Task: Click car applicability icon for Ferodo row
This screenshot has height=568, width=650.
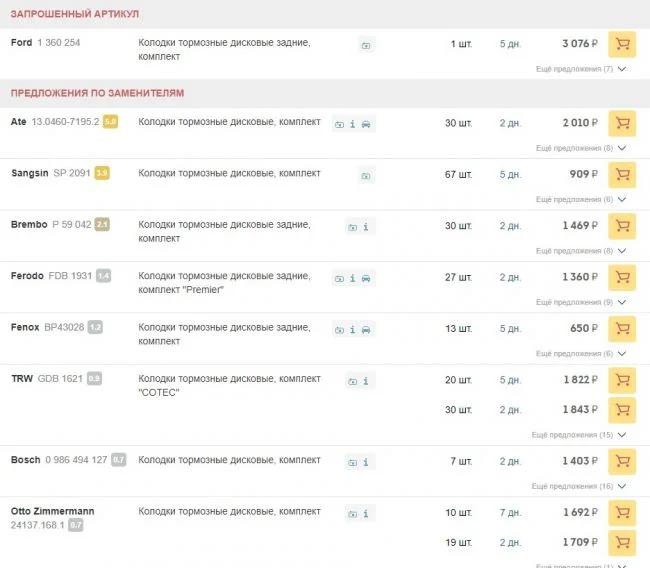Action: (x=366, y=278)
